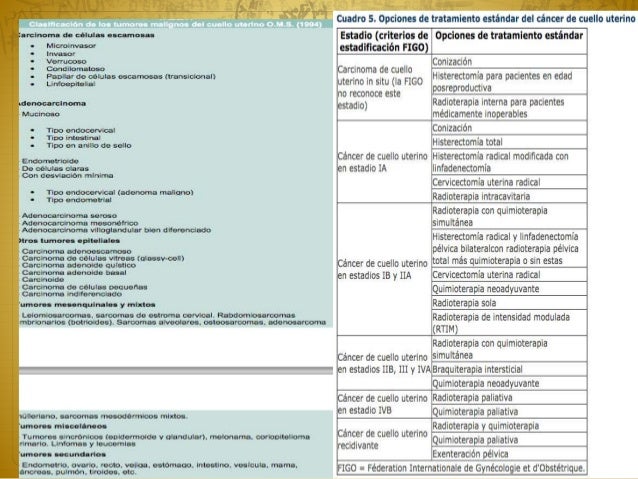Select 'Histerectomía radical y linfadenectomía pélvica' cell
Screen dimensions: 638x479
[x=509, y=248]
